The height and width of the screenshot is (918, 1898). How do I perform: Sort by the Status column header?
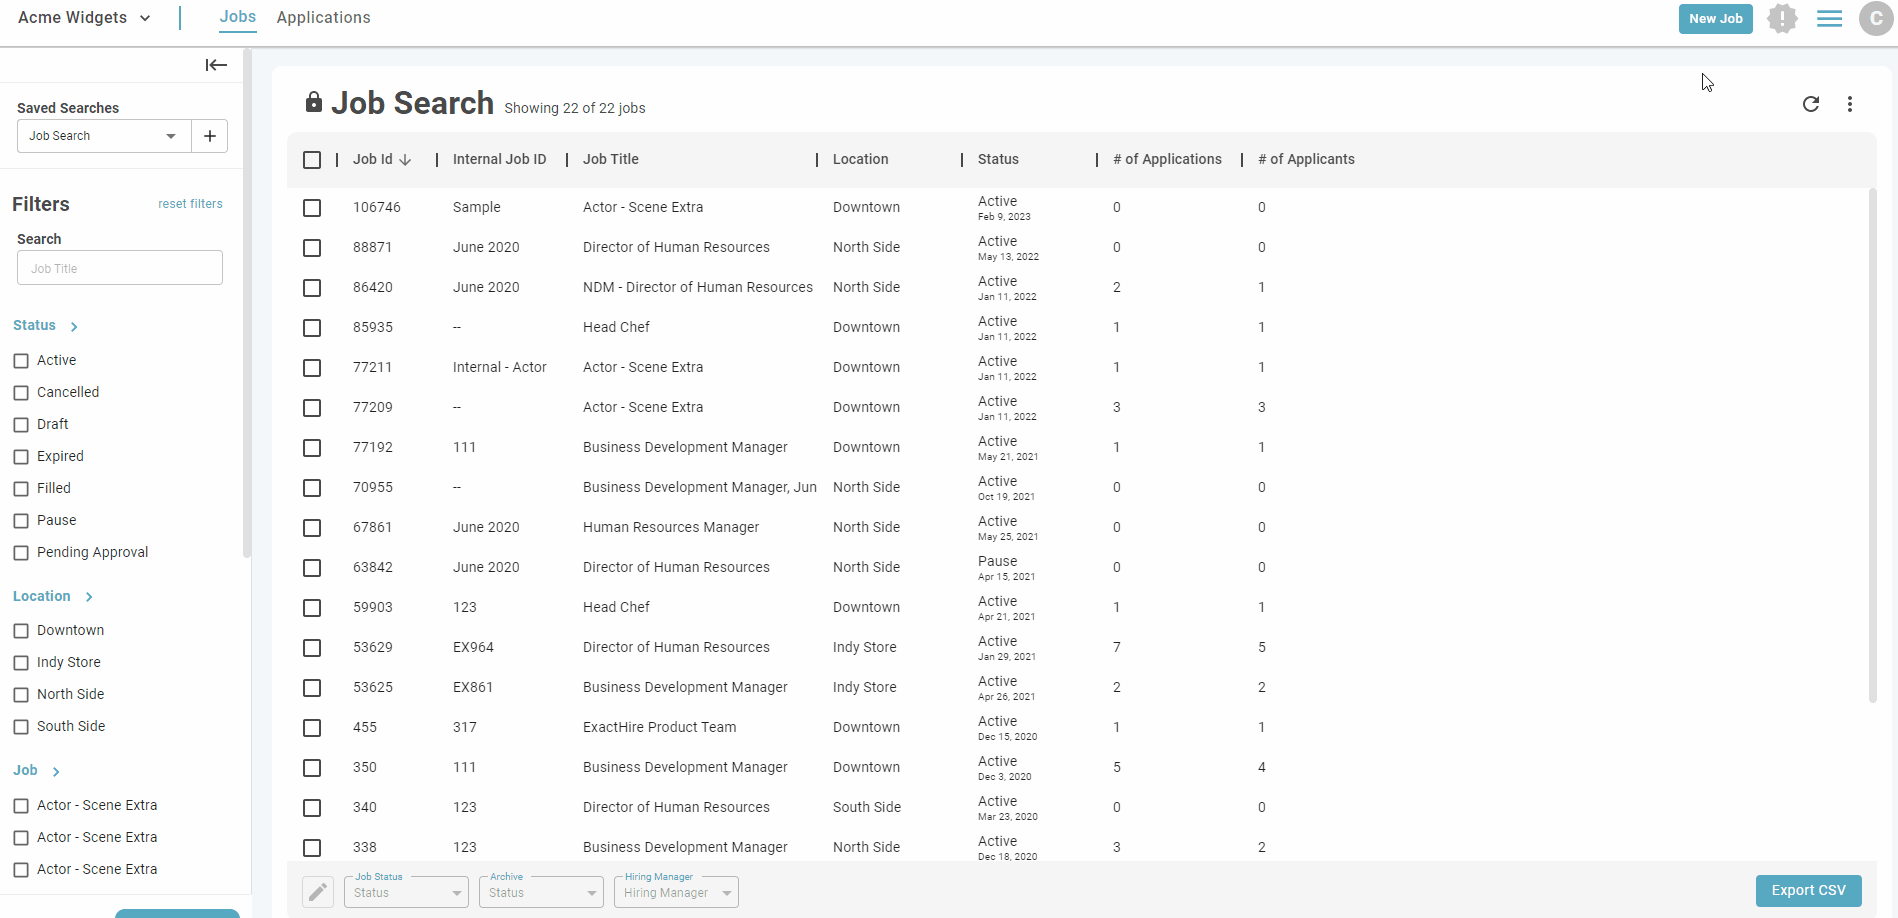pos(998,159)
